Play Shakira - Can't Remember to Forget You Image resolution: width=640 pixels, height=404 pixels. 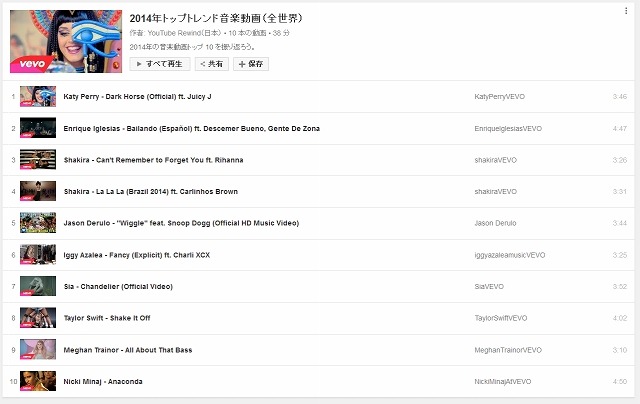click(153, 160)
